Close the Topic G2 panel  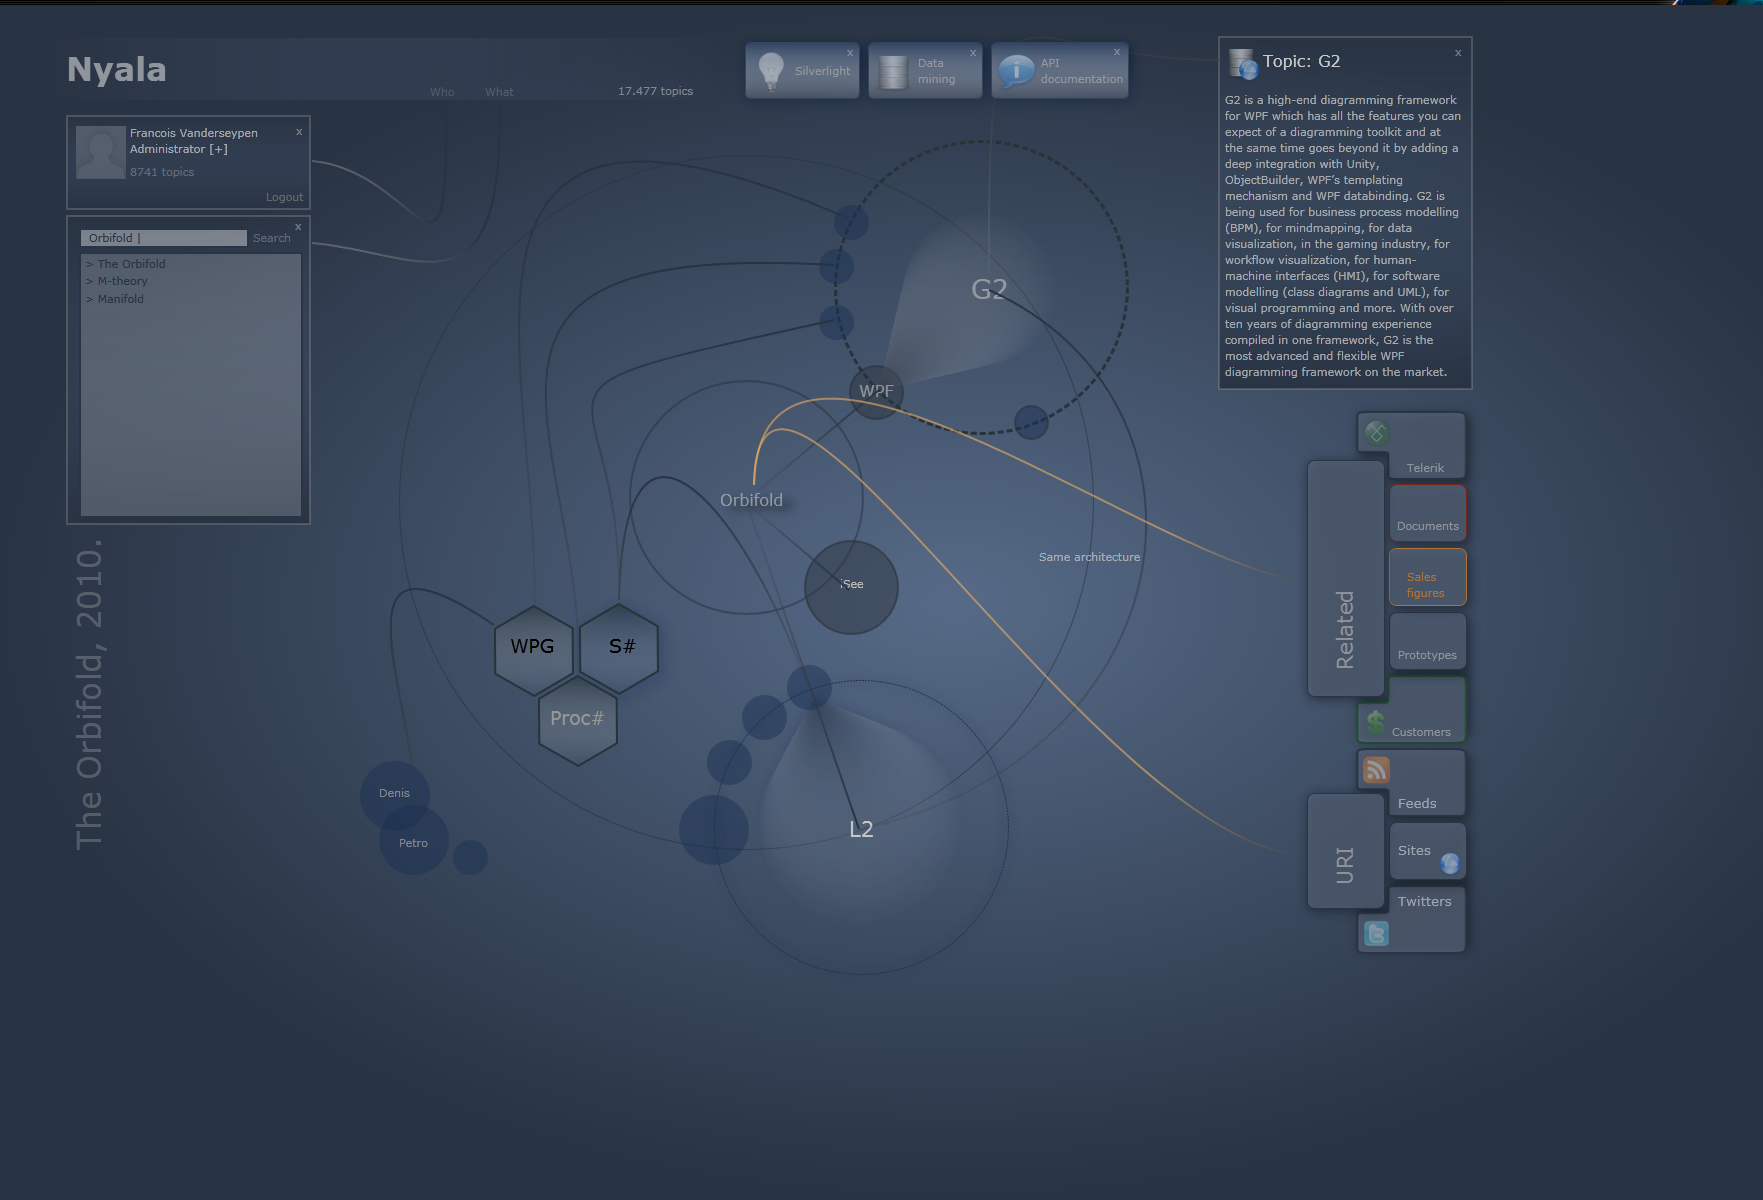point(1458,52)
